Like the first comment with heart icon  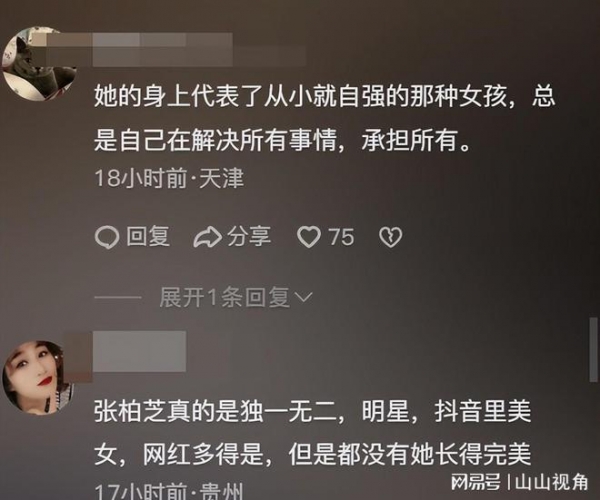pos(309,237)
